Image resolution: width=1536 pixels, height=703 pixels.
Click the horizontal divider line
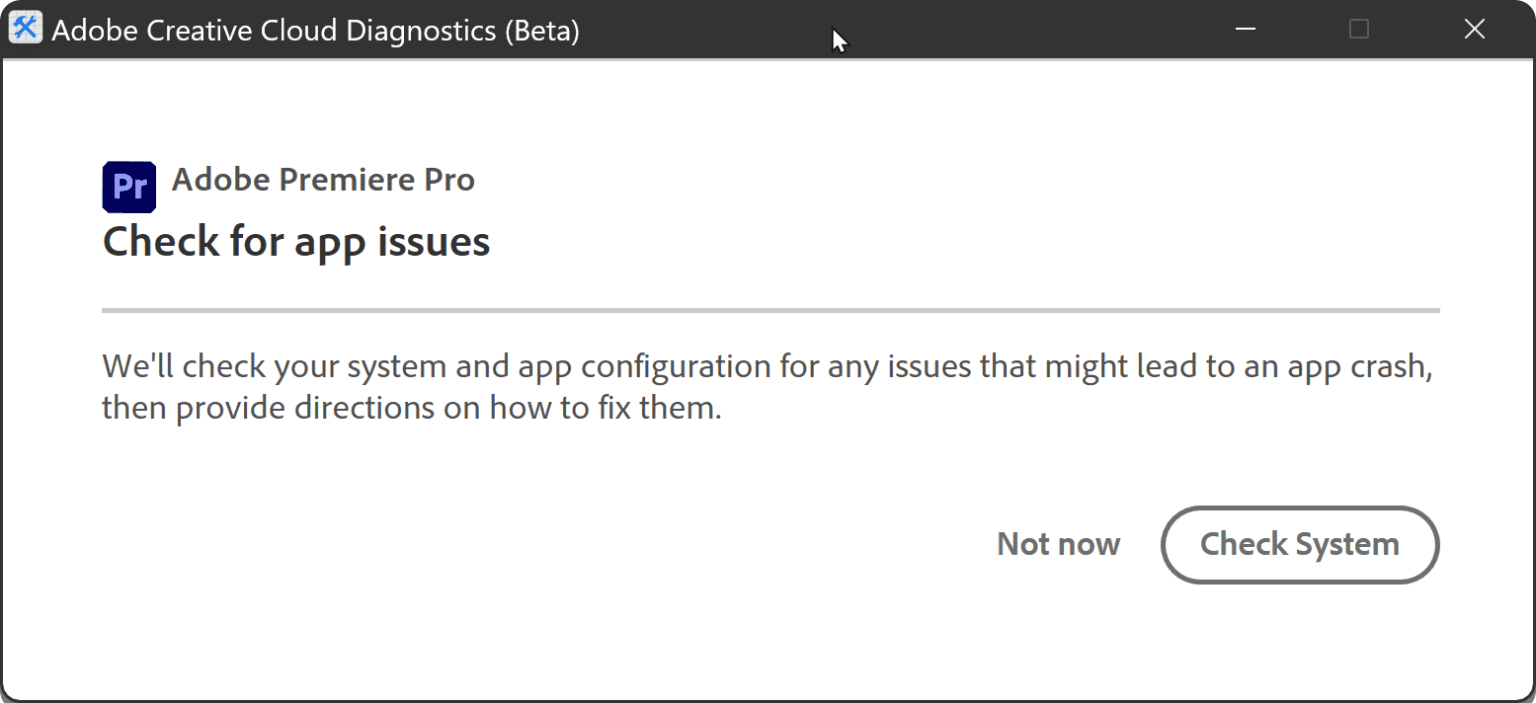pos(770,311)
